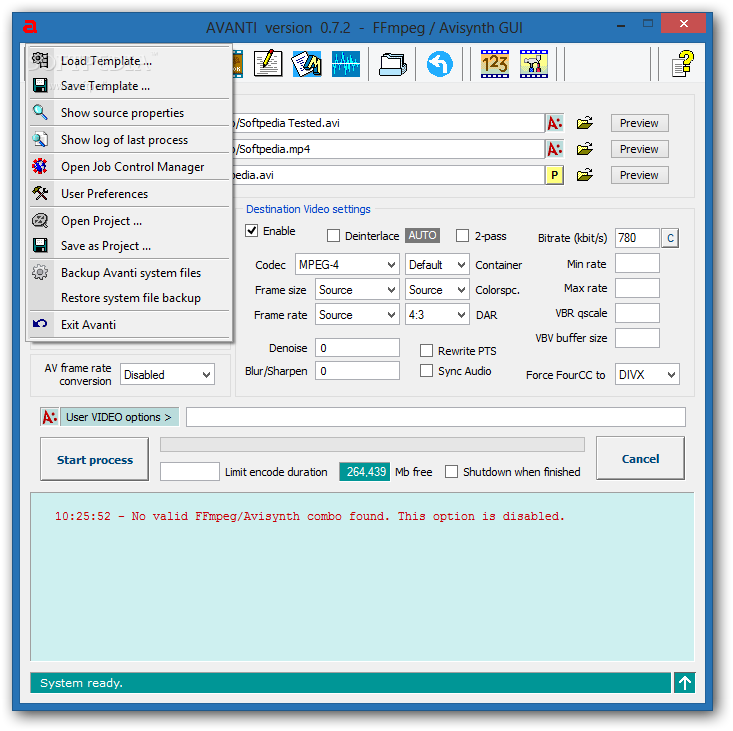Click the Min rate input field

pyautogui.click(x=637, y=264)
